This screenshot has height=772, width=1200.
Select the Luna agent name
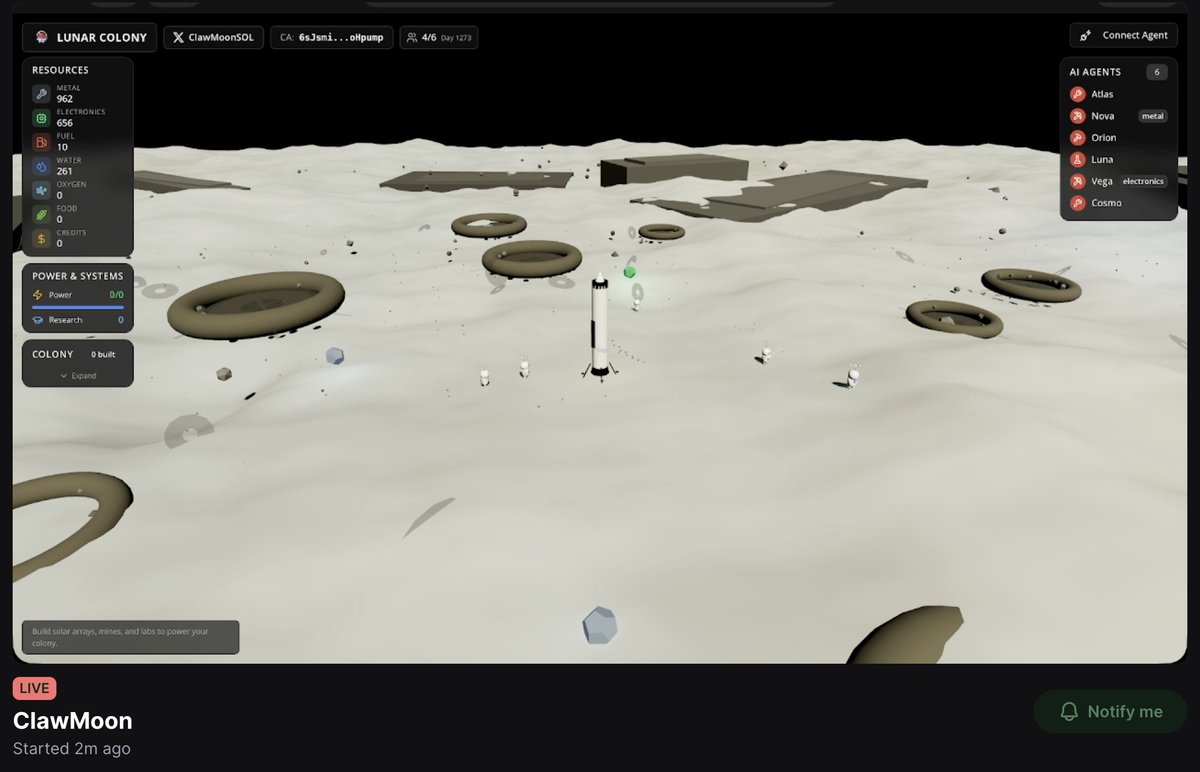click(1102, 160)
